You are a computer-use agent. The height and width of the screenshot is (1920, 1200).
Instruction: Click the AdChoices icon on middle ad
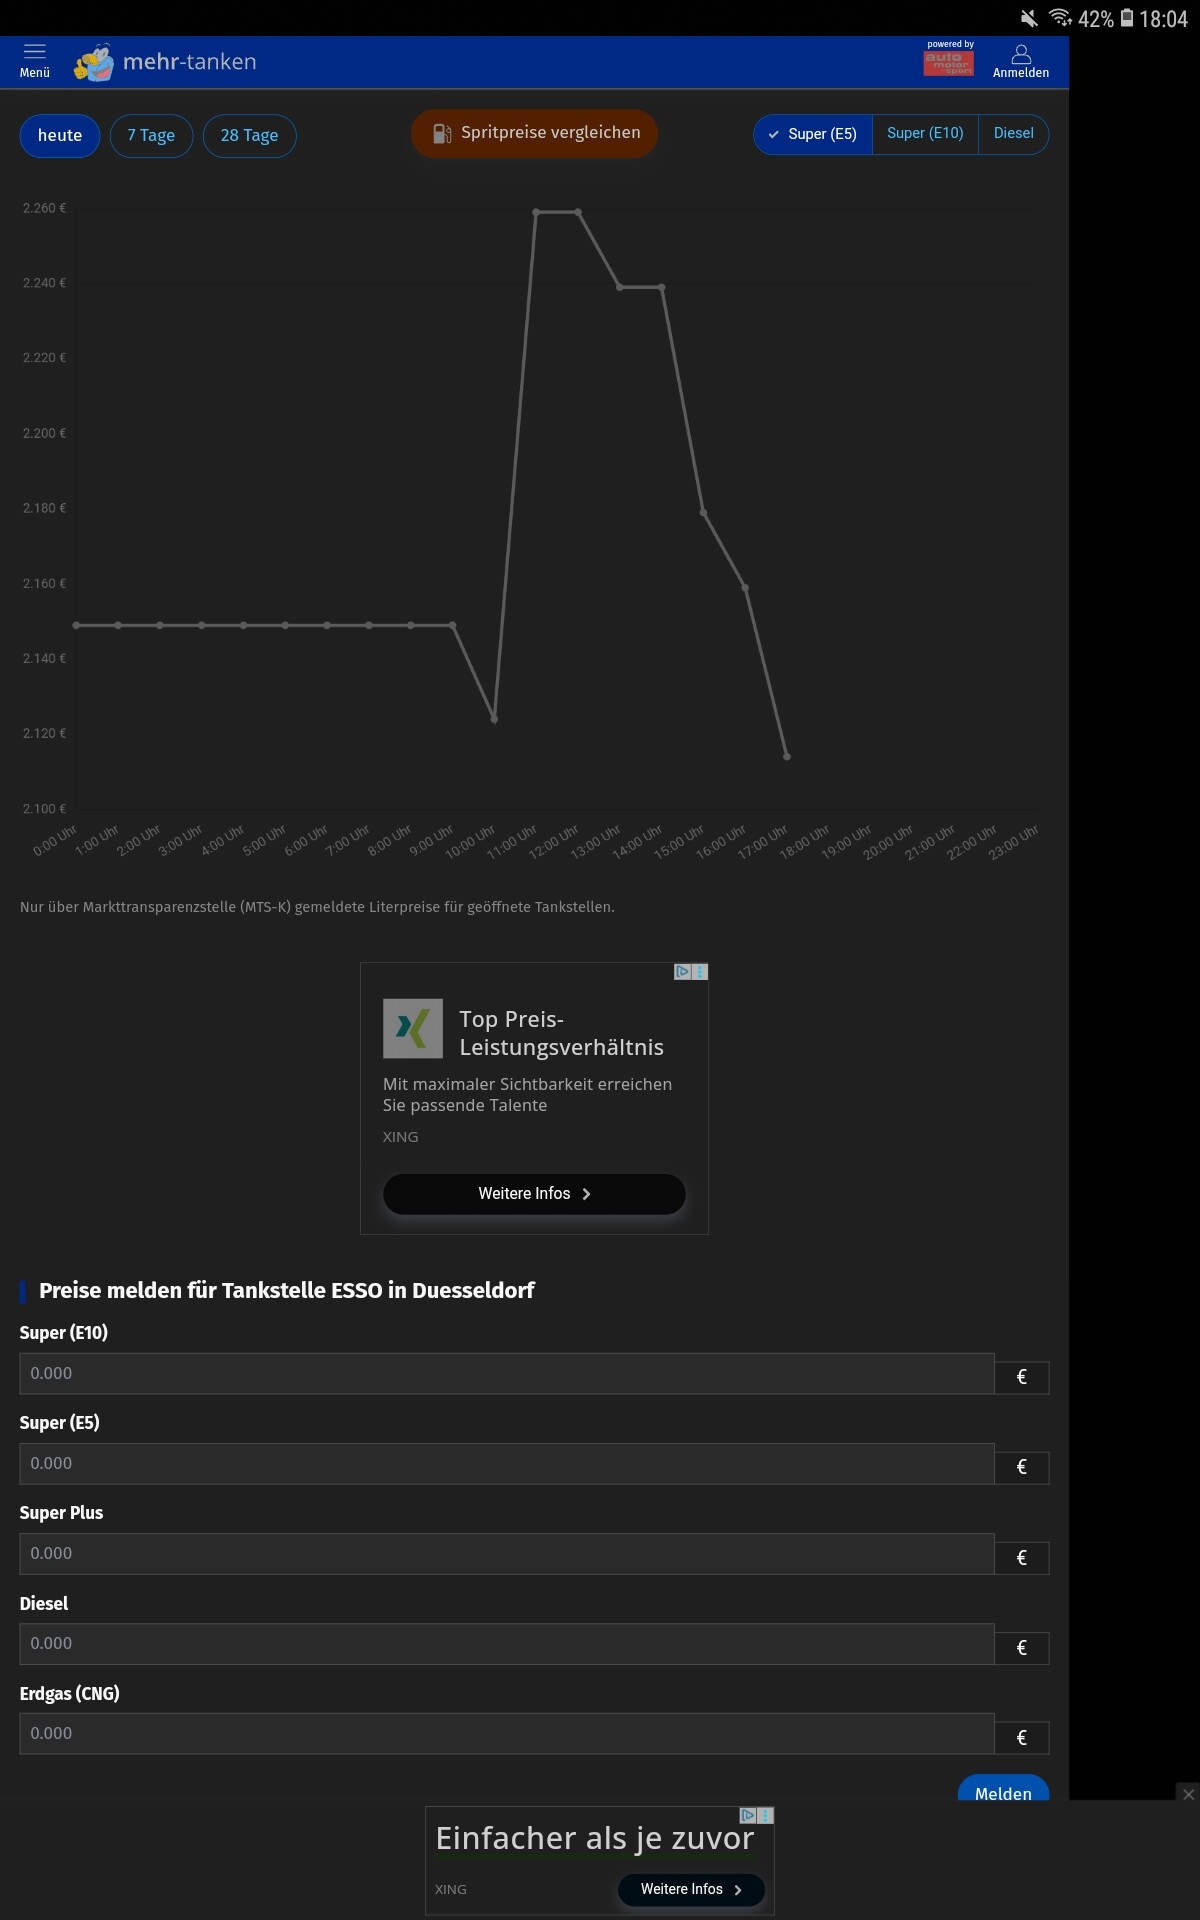click(682, 971)
